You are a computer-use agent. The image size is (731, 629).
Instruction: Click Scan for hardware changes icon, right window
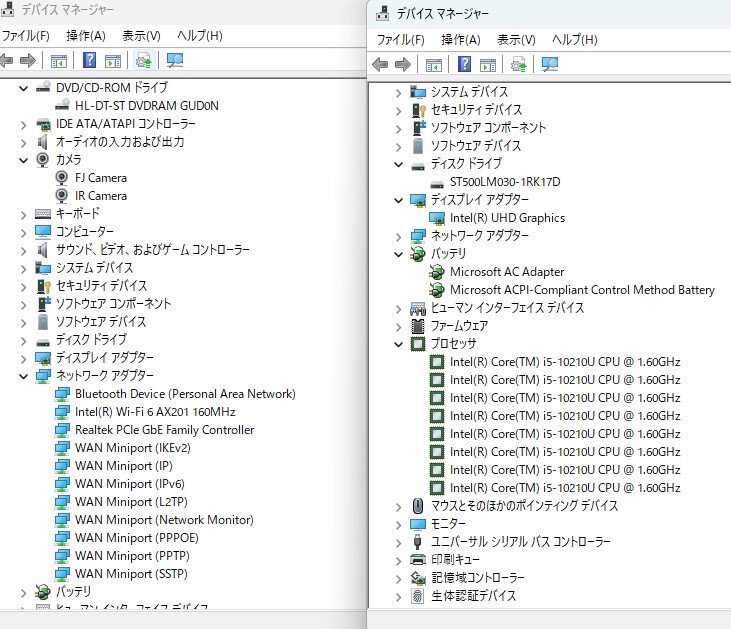550,64
